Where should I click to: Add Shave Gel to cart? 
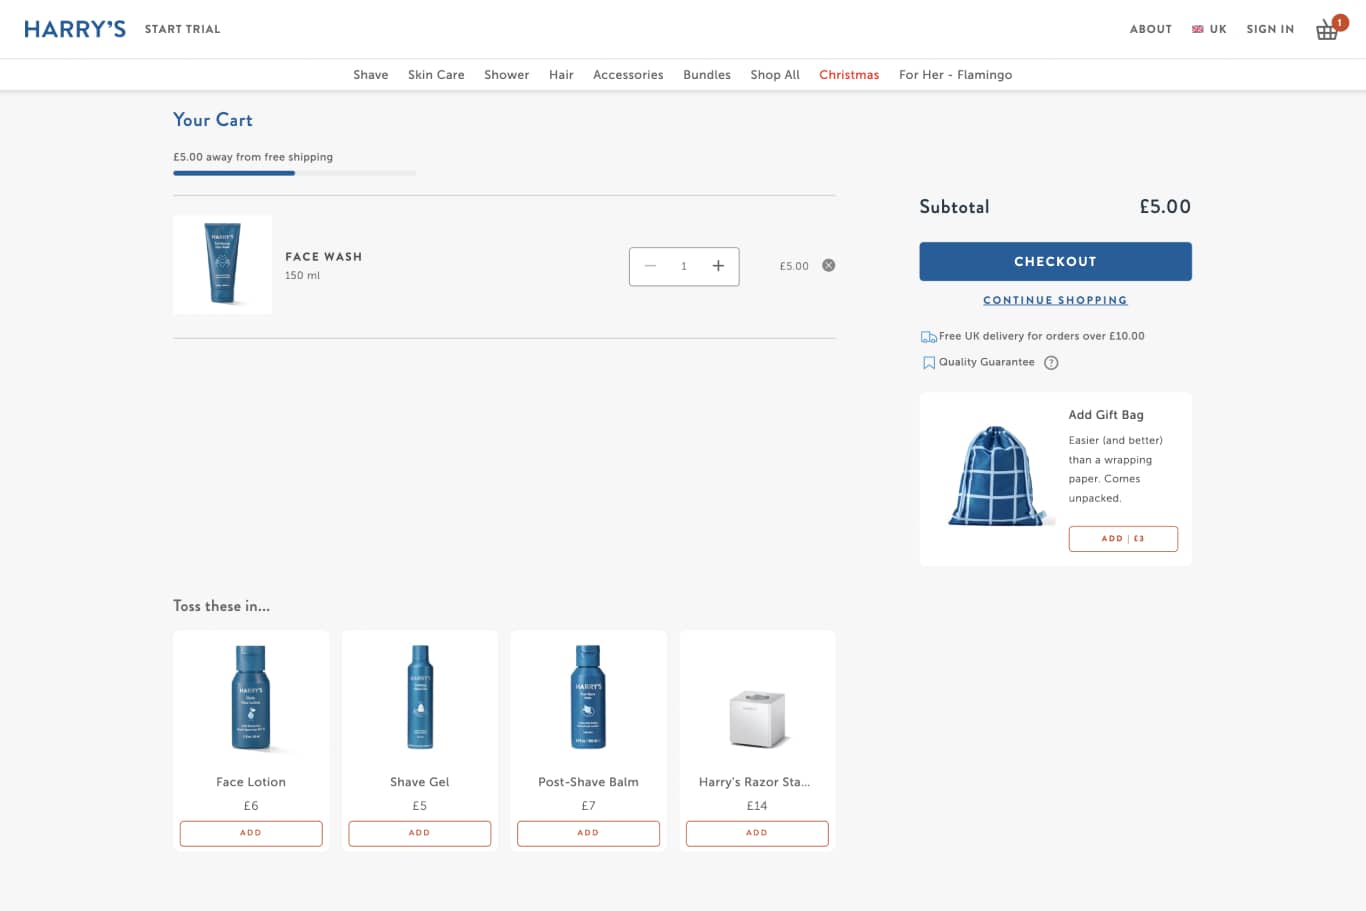click(x=419, y=833)
